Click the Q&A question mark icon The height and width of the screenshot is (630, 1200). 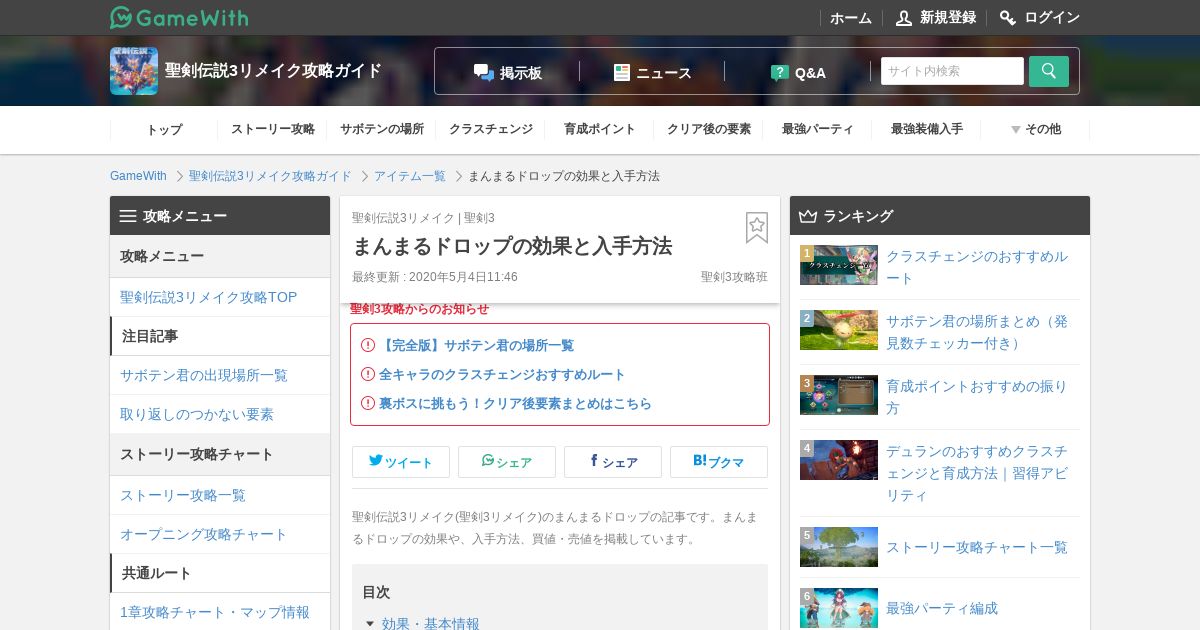[780, 72]
